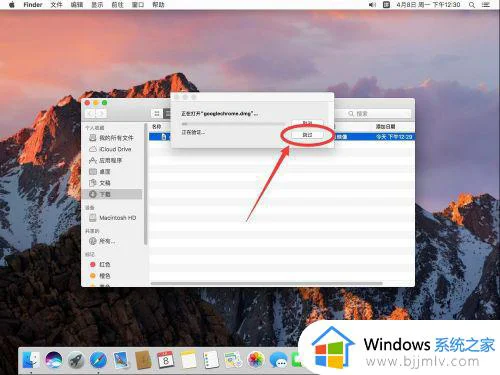This screenshot has width=500, height=375.
Task: Switch Finder to icon view
Action: pos(157,114)
